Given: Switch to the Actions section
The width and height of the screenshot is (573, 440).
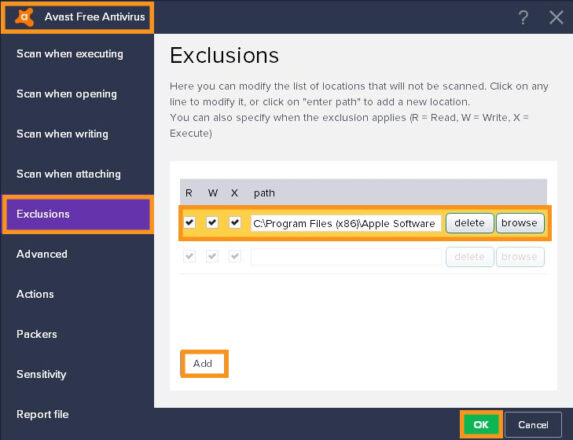Looking at the screenshot, I should click(35, 294).
